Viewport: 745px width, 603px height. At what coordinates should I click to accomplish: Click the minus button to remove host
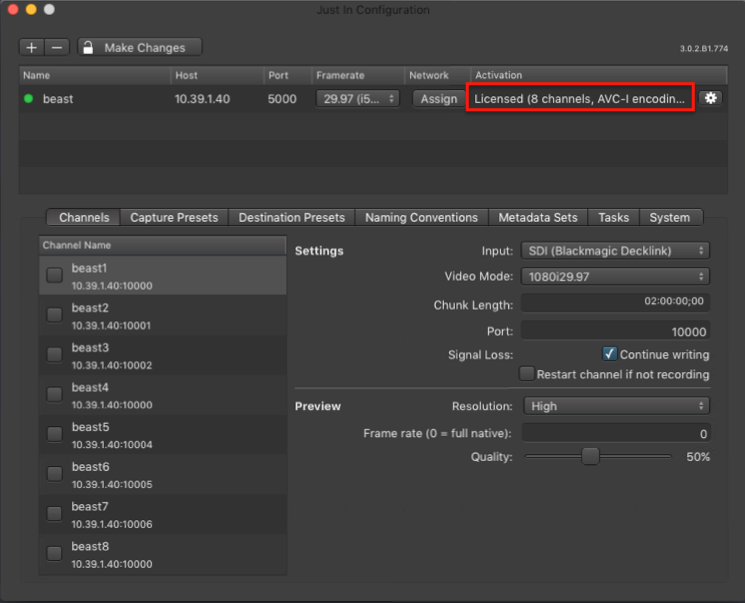pyautogui.click(x=57, y=48)
